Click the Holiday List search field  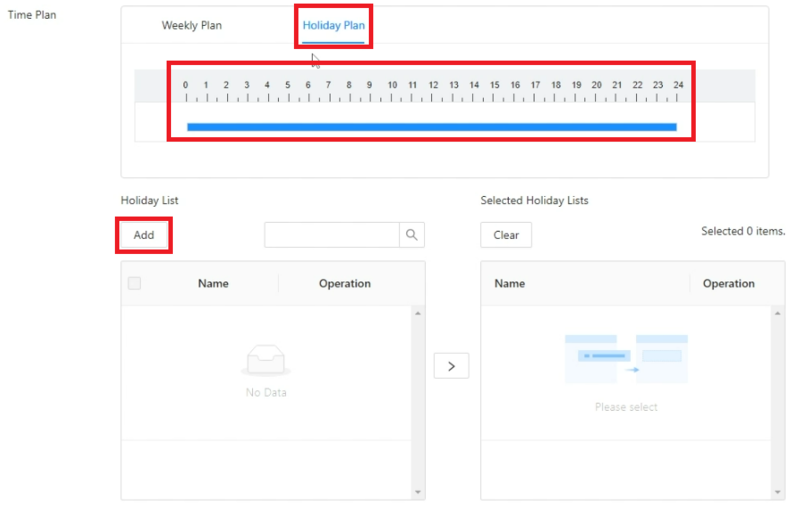coord(332,235)
